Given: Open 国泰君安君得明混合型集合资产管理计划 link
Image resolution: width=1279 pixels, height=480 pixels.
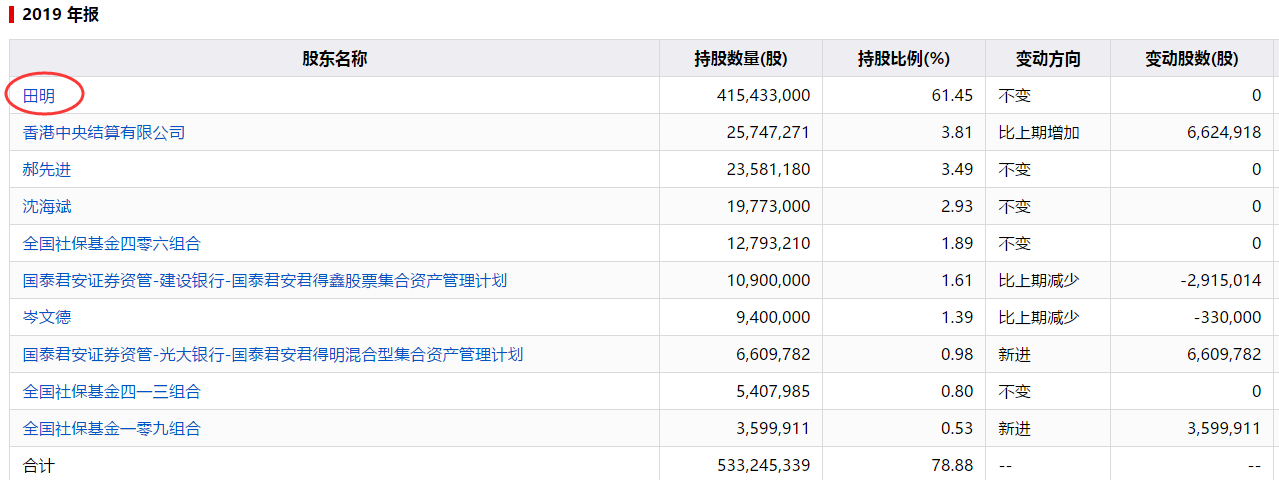Looking at the screenshot, I should 273,354.
